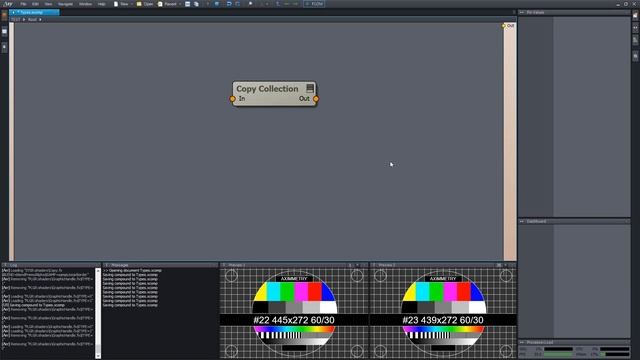
Task: Click the middle header icon in Preview 1
Action: 358,265
